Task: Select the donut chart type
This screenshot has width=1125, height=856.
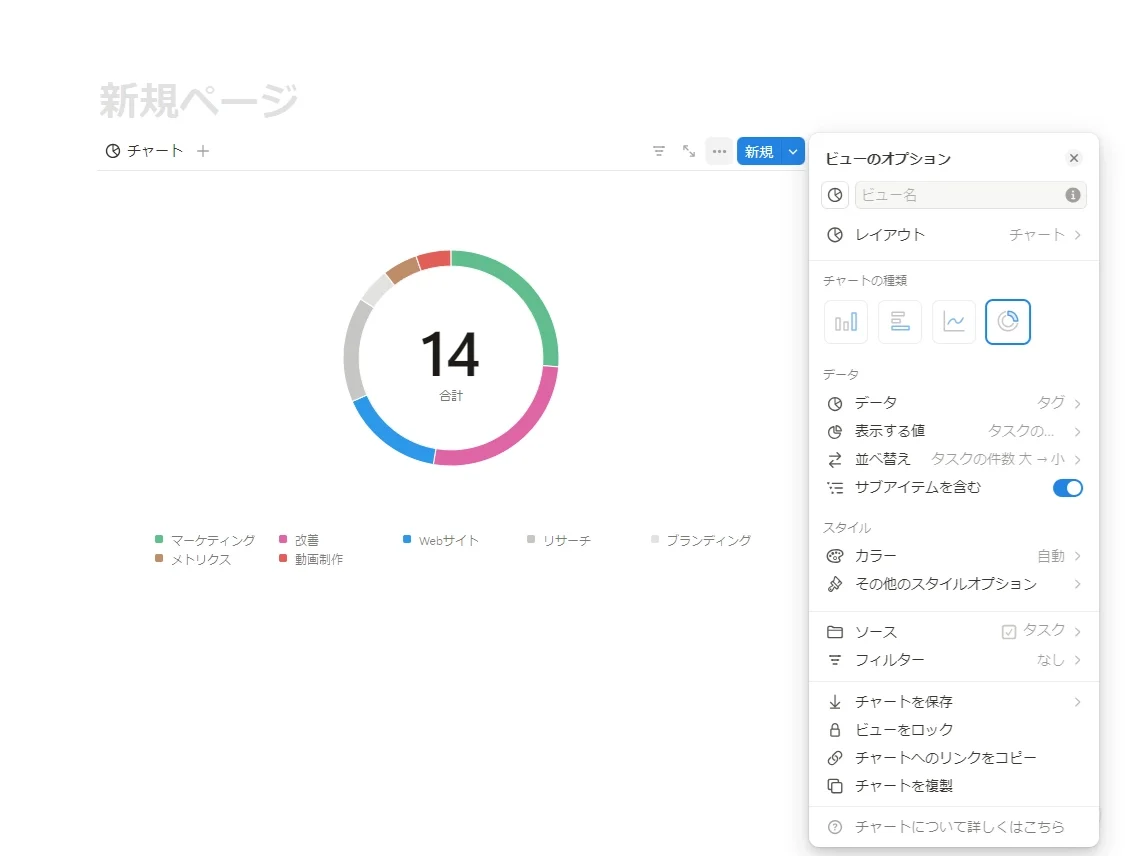Action: pos(1007,322)
